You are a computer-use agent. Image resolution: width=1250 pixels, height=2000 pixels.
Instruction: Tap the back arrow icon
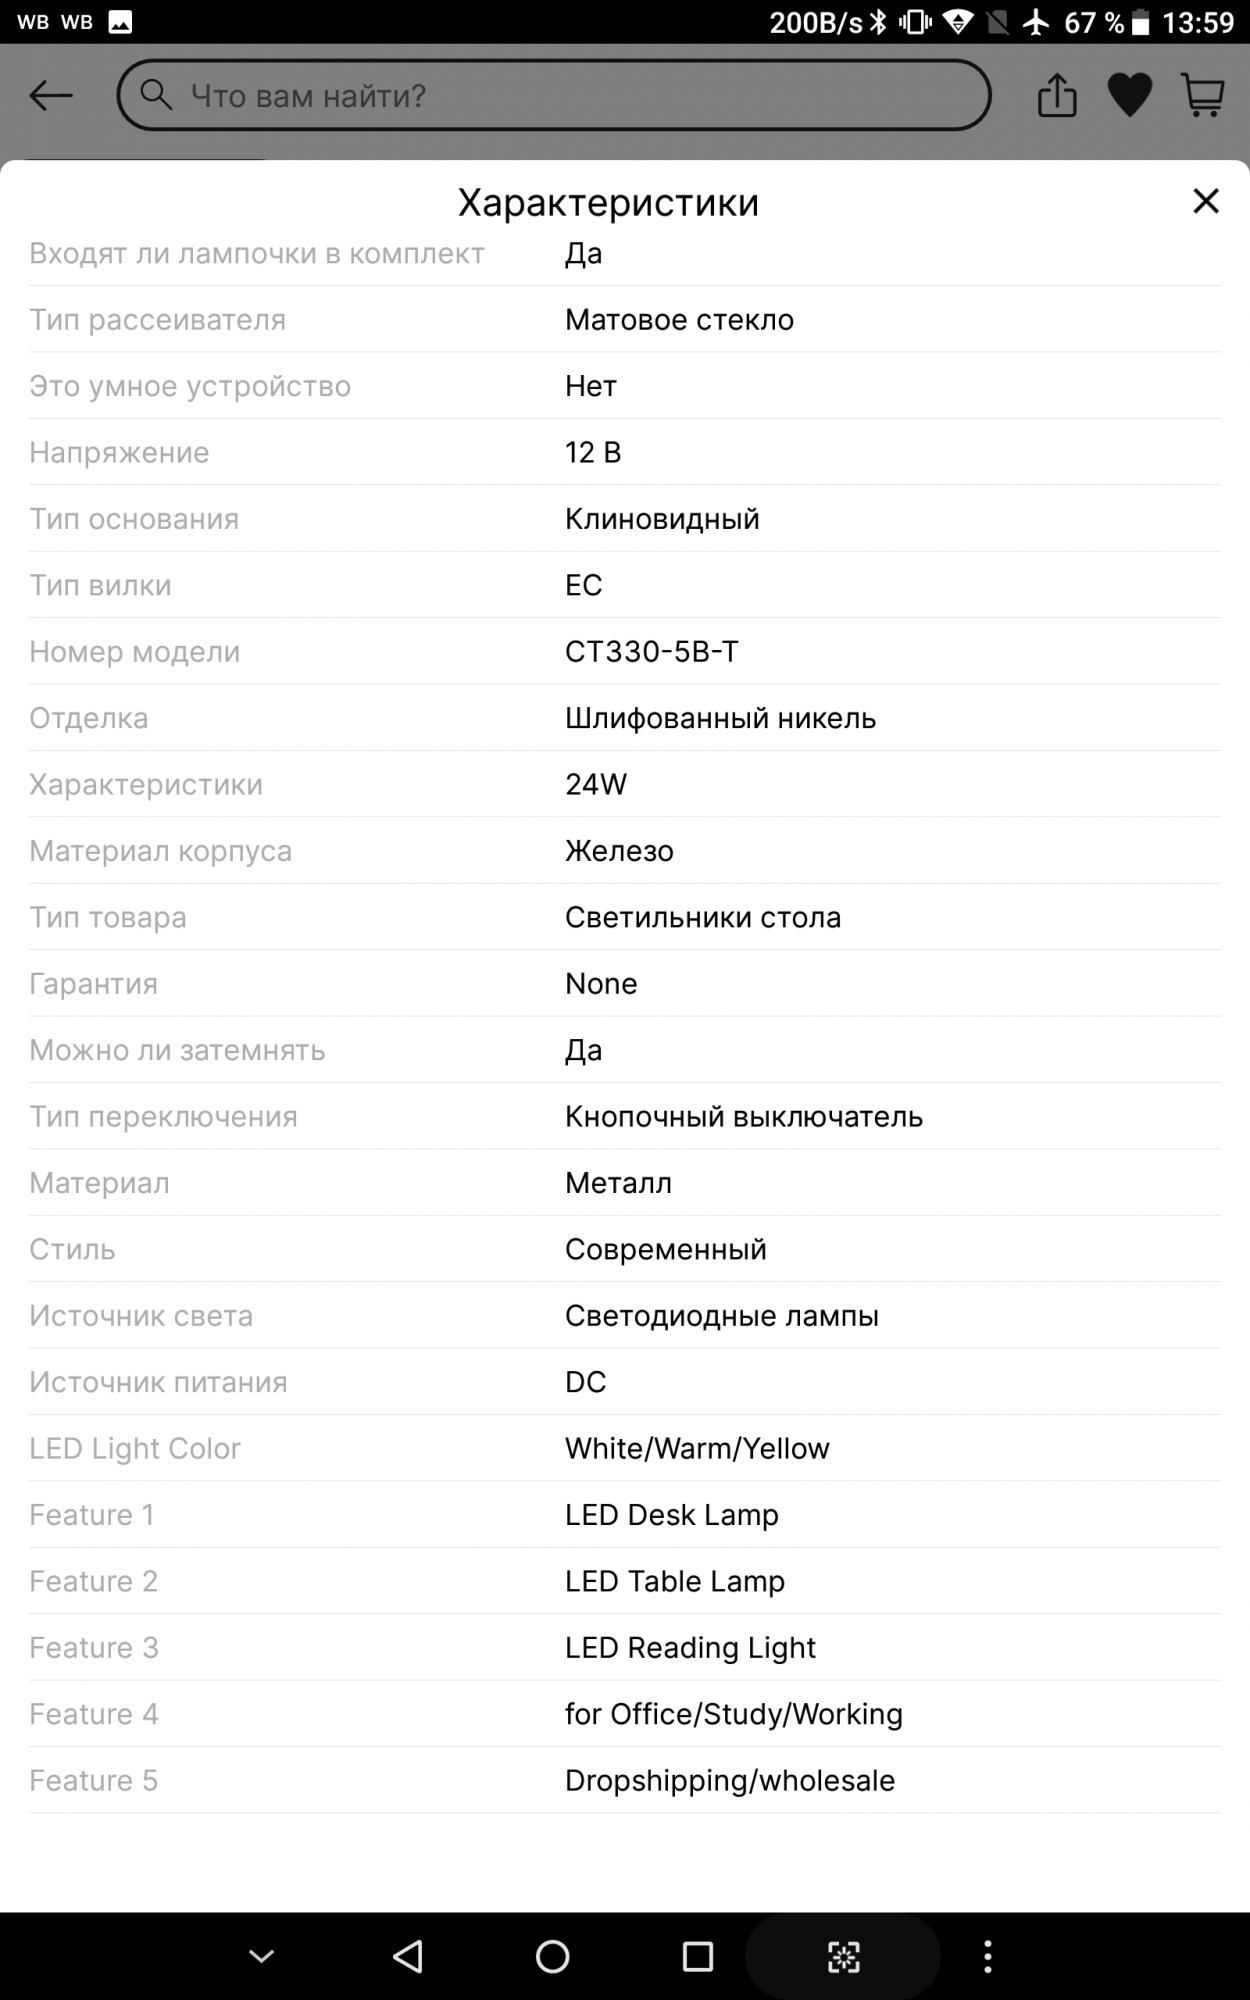51,96
